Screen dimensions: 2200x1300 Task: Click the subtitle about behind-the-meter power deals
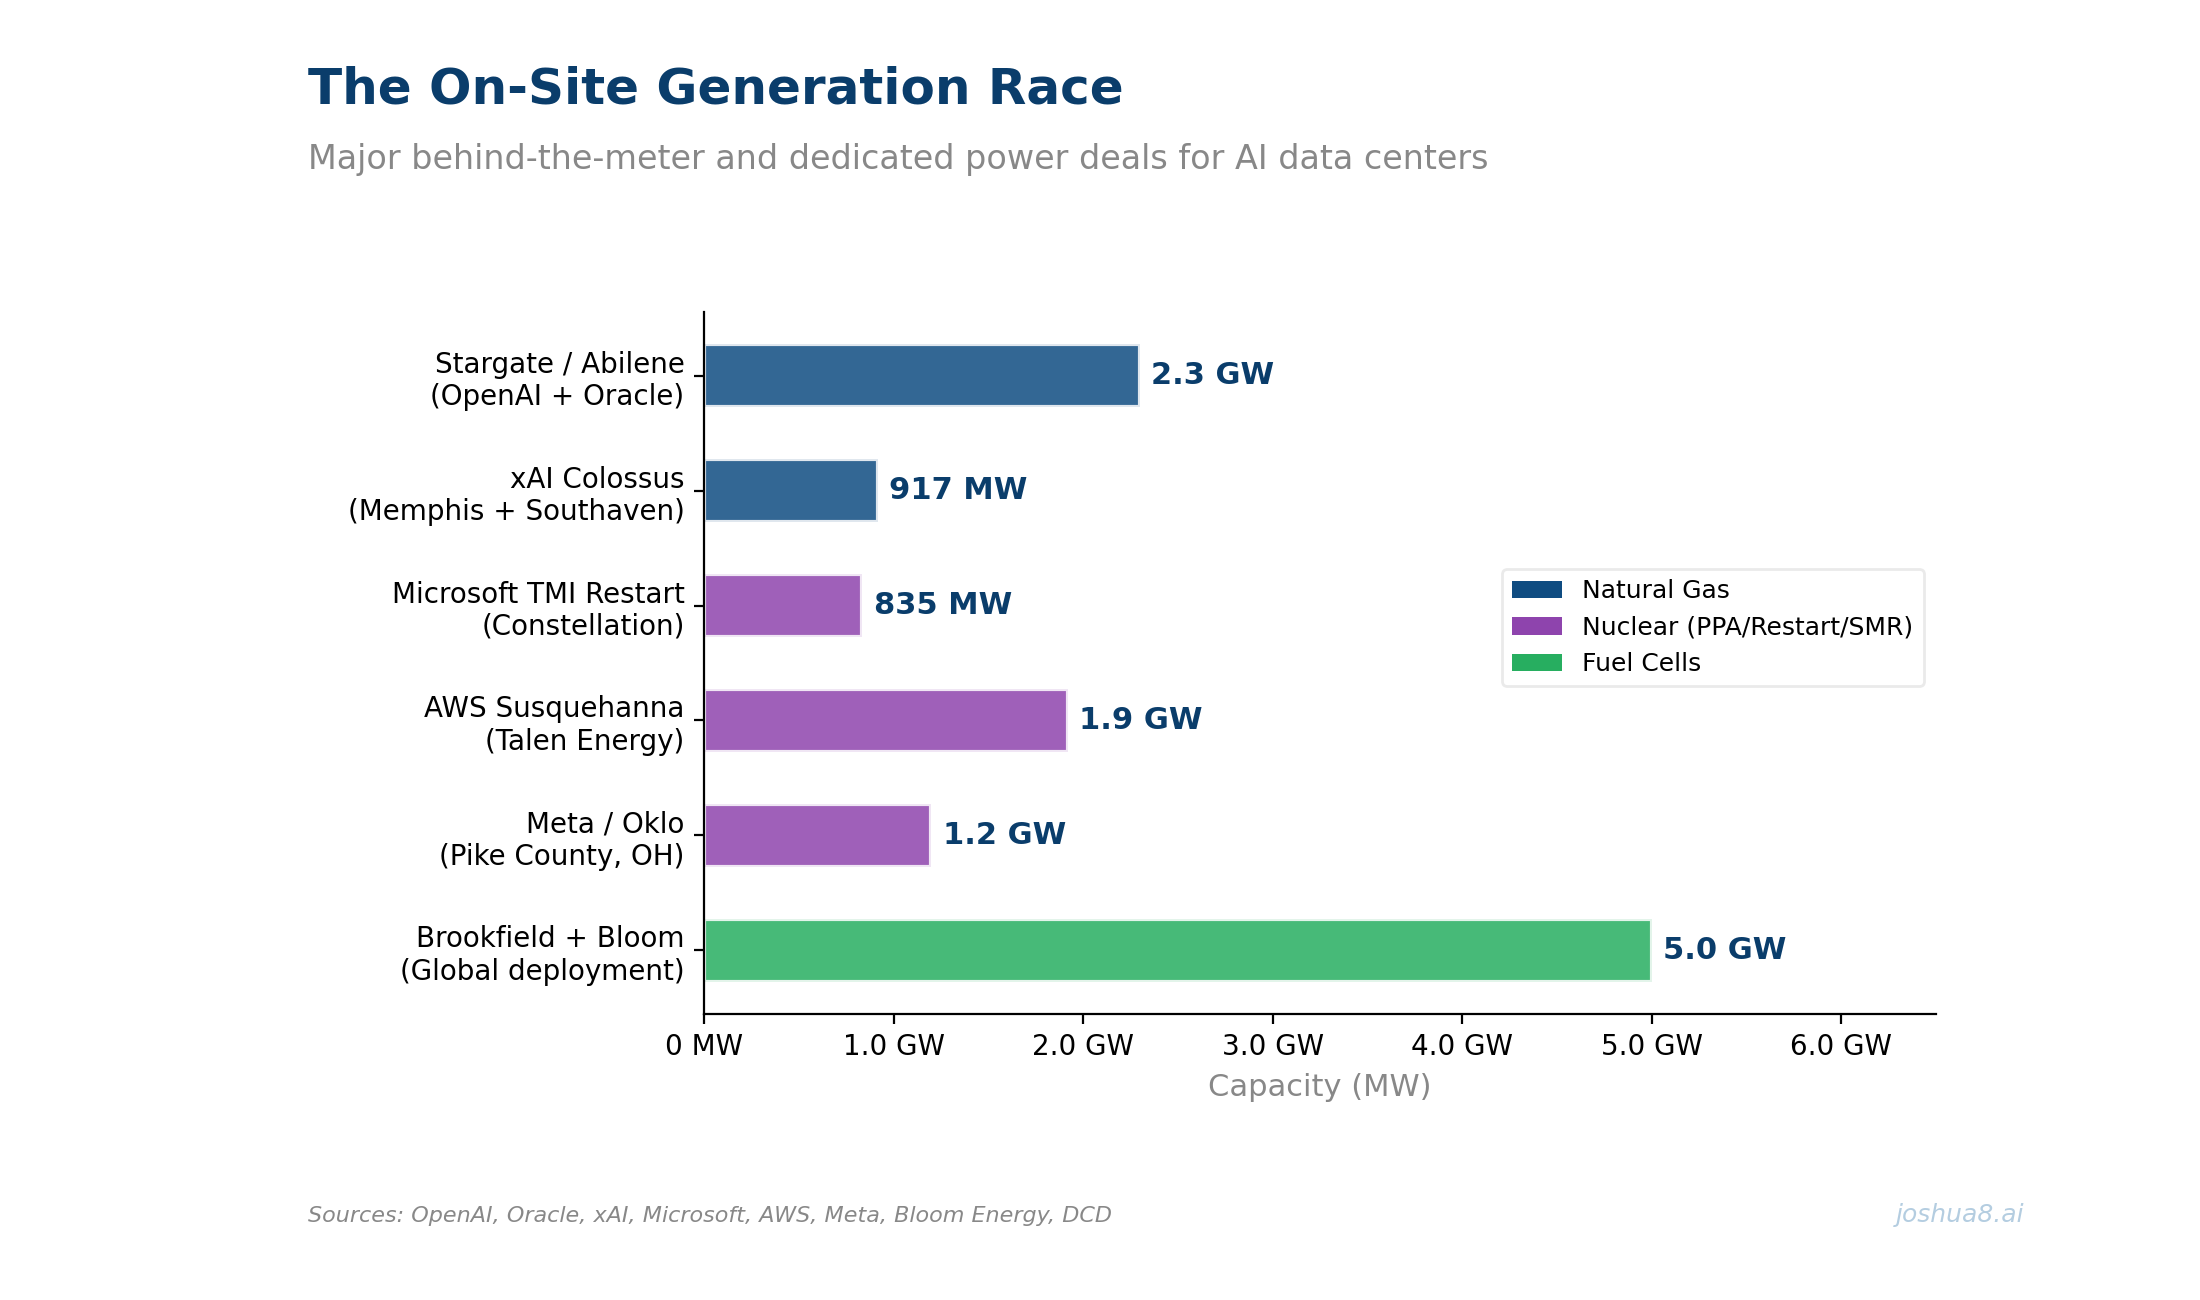[898, 158]
